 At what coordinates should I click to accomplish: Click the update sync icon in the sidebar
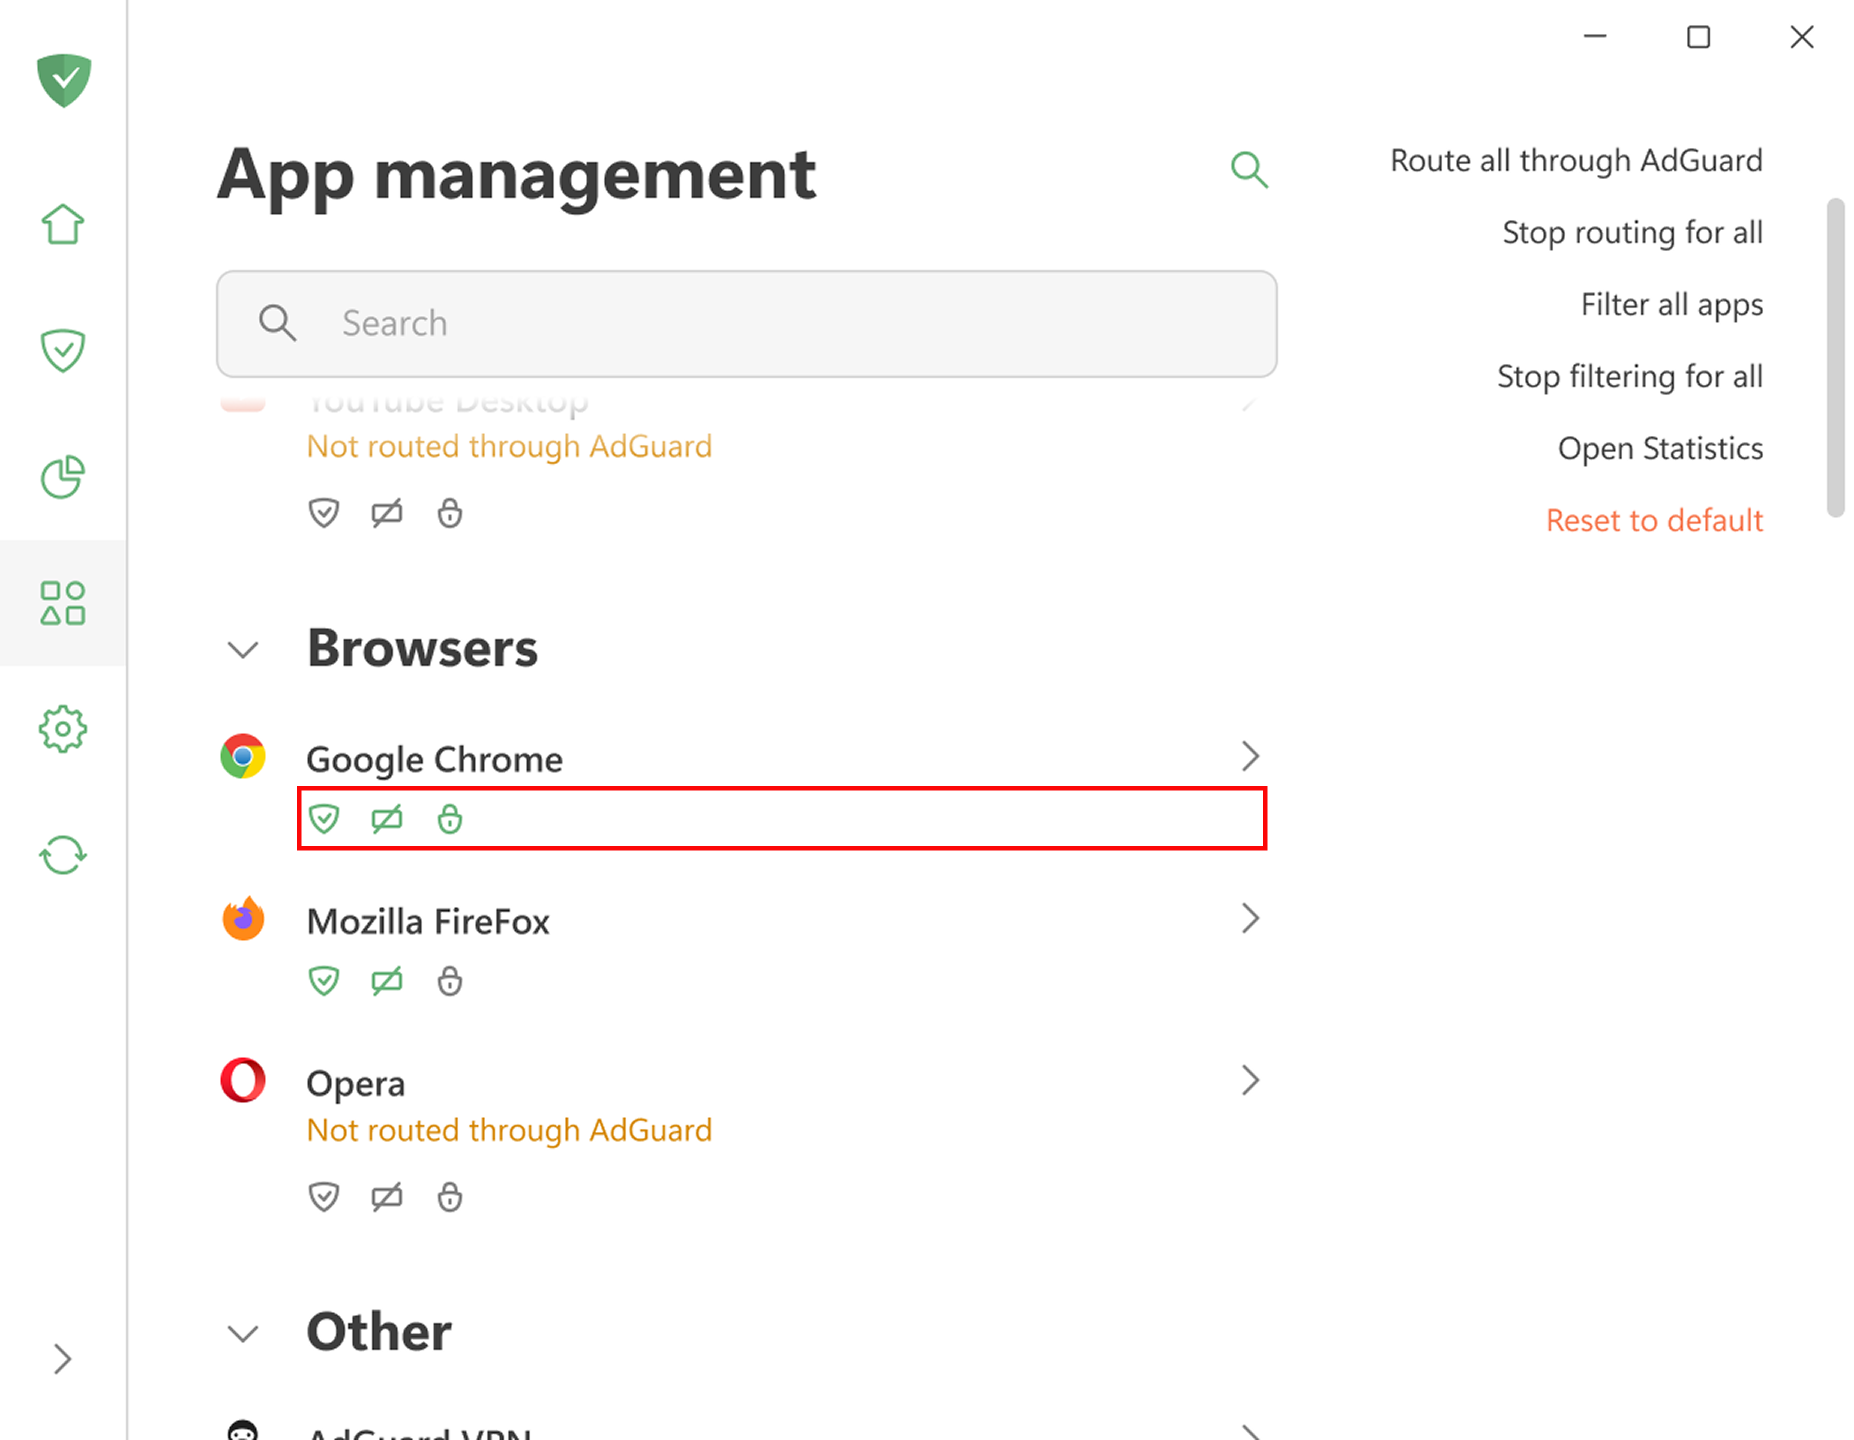(62, 856)
